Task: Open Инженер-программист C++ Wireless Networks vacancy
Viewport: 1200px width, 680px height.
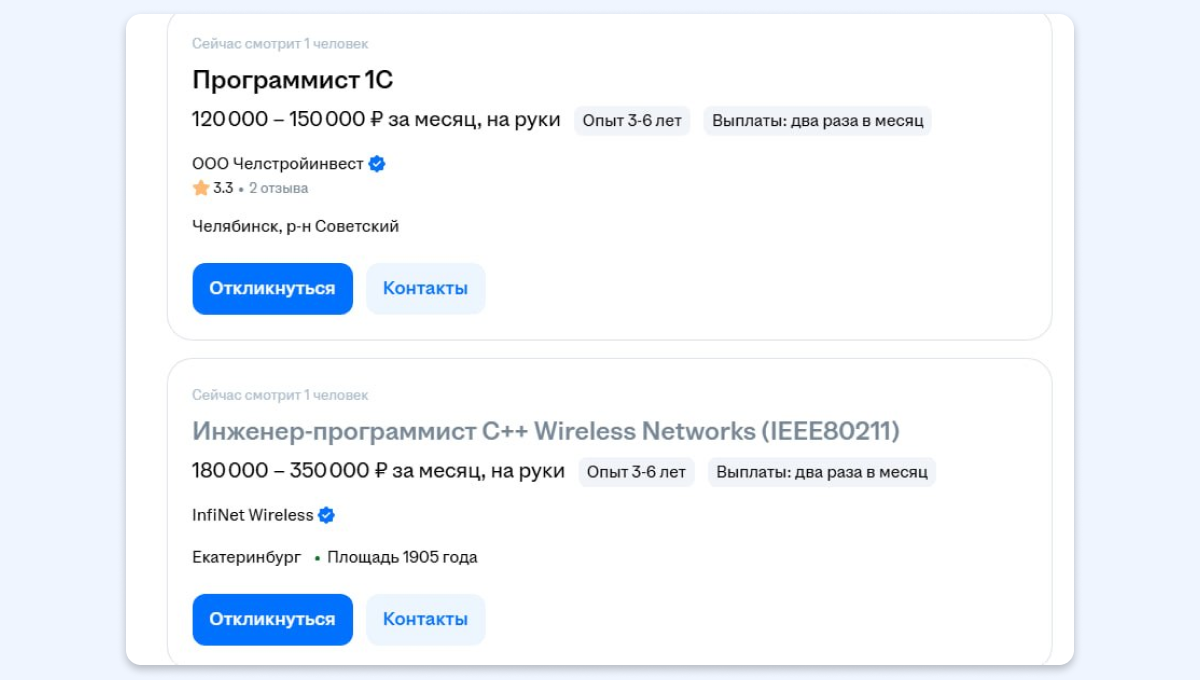Action: pos(546,431)
